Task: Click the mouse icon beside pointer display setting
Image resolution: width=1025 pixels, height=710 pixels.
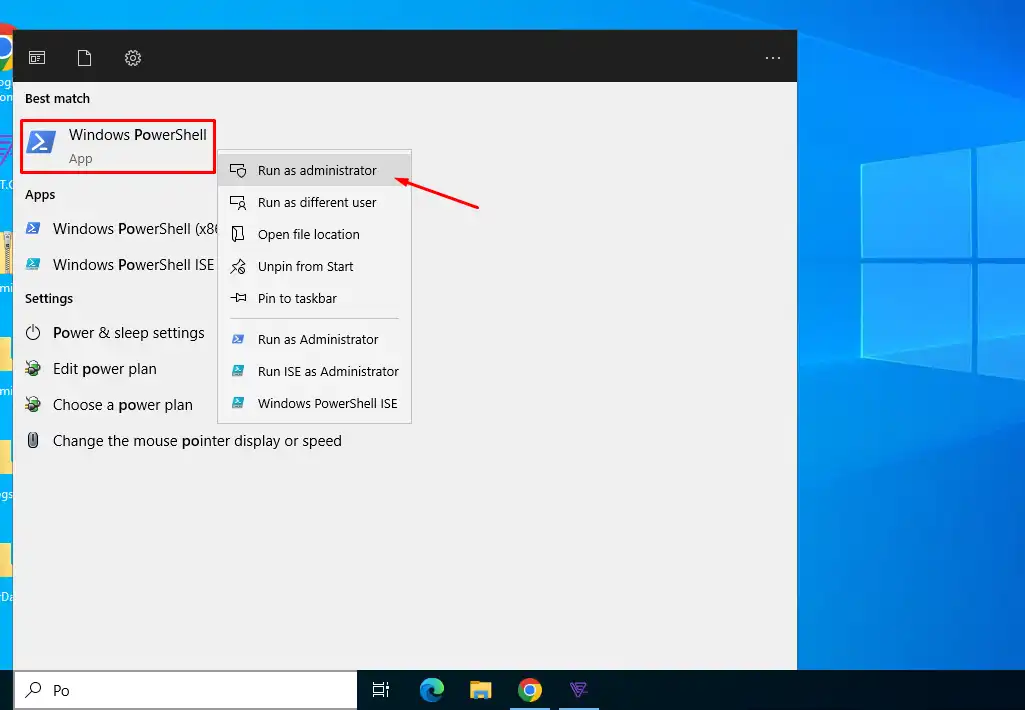Action: tap(33, 440)
